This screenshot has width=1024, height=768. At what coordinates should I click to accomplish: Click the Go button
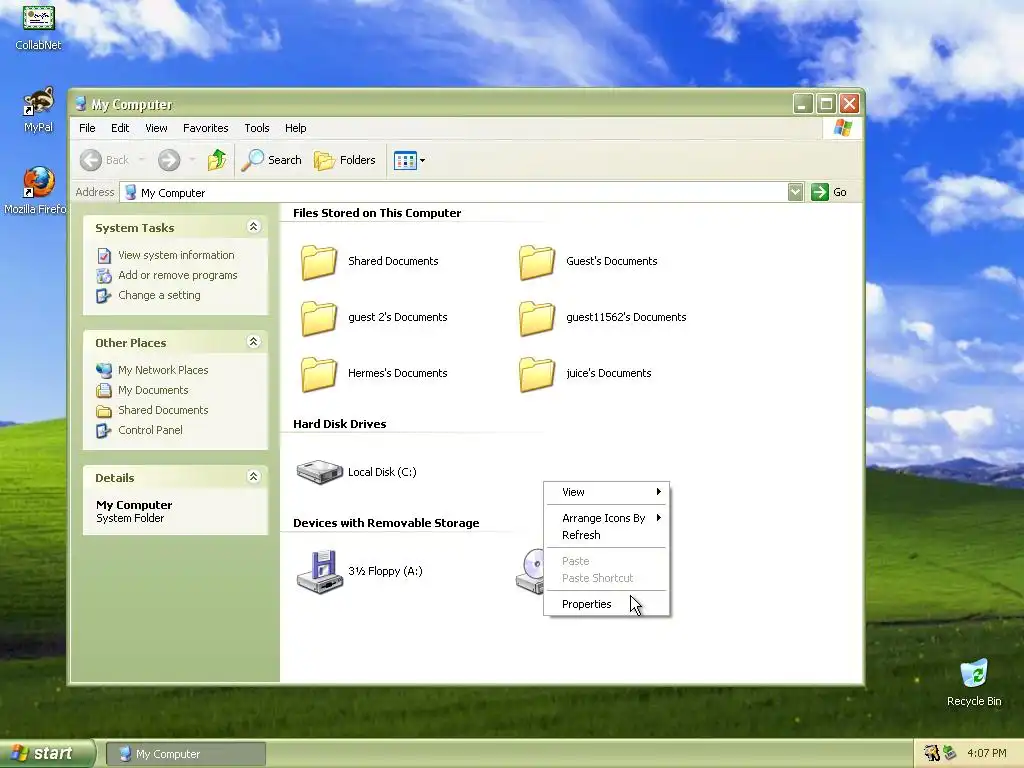click(x=829, y=192)
